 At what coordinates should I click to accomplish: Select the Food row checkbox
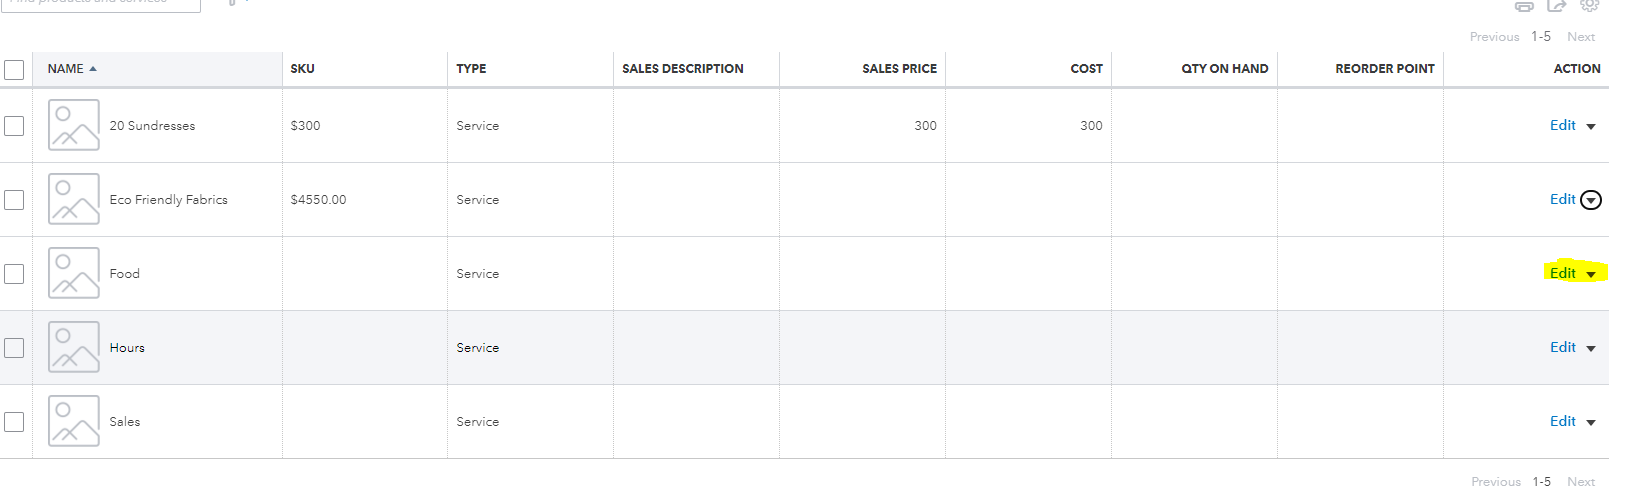pyautogui.click(x=14, y=274)
